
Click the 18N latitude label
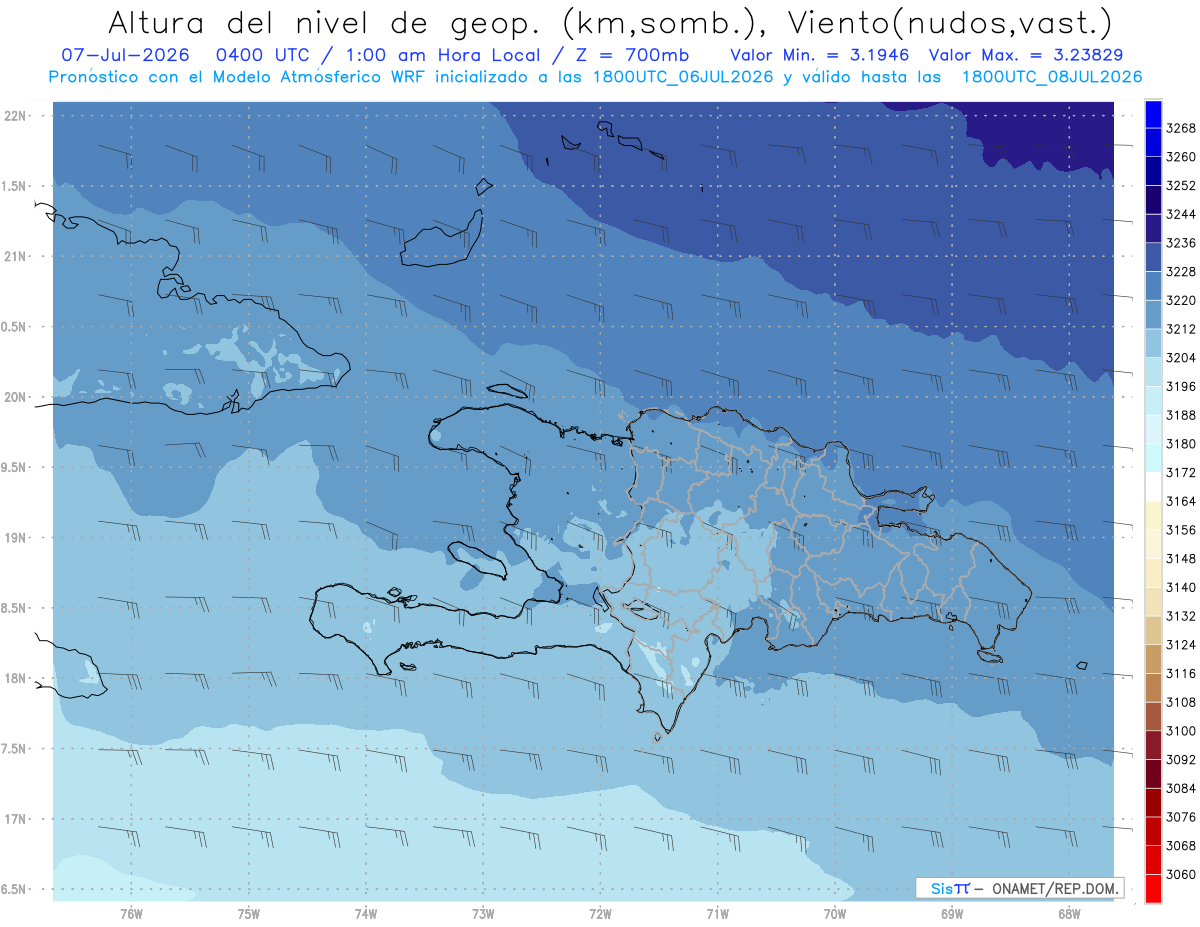(x=16, y=679)
